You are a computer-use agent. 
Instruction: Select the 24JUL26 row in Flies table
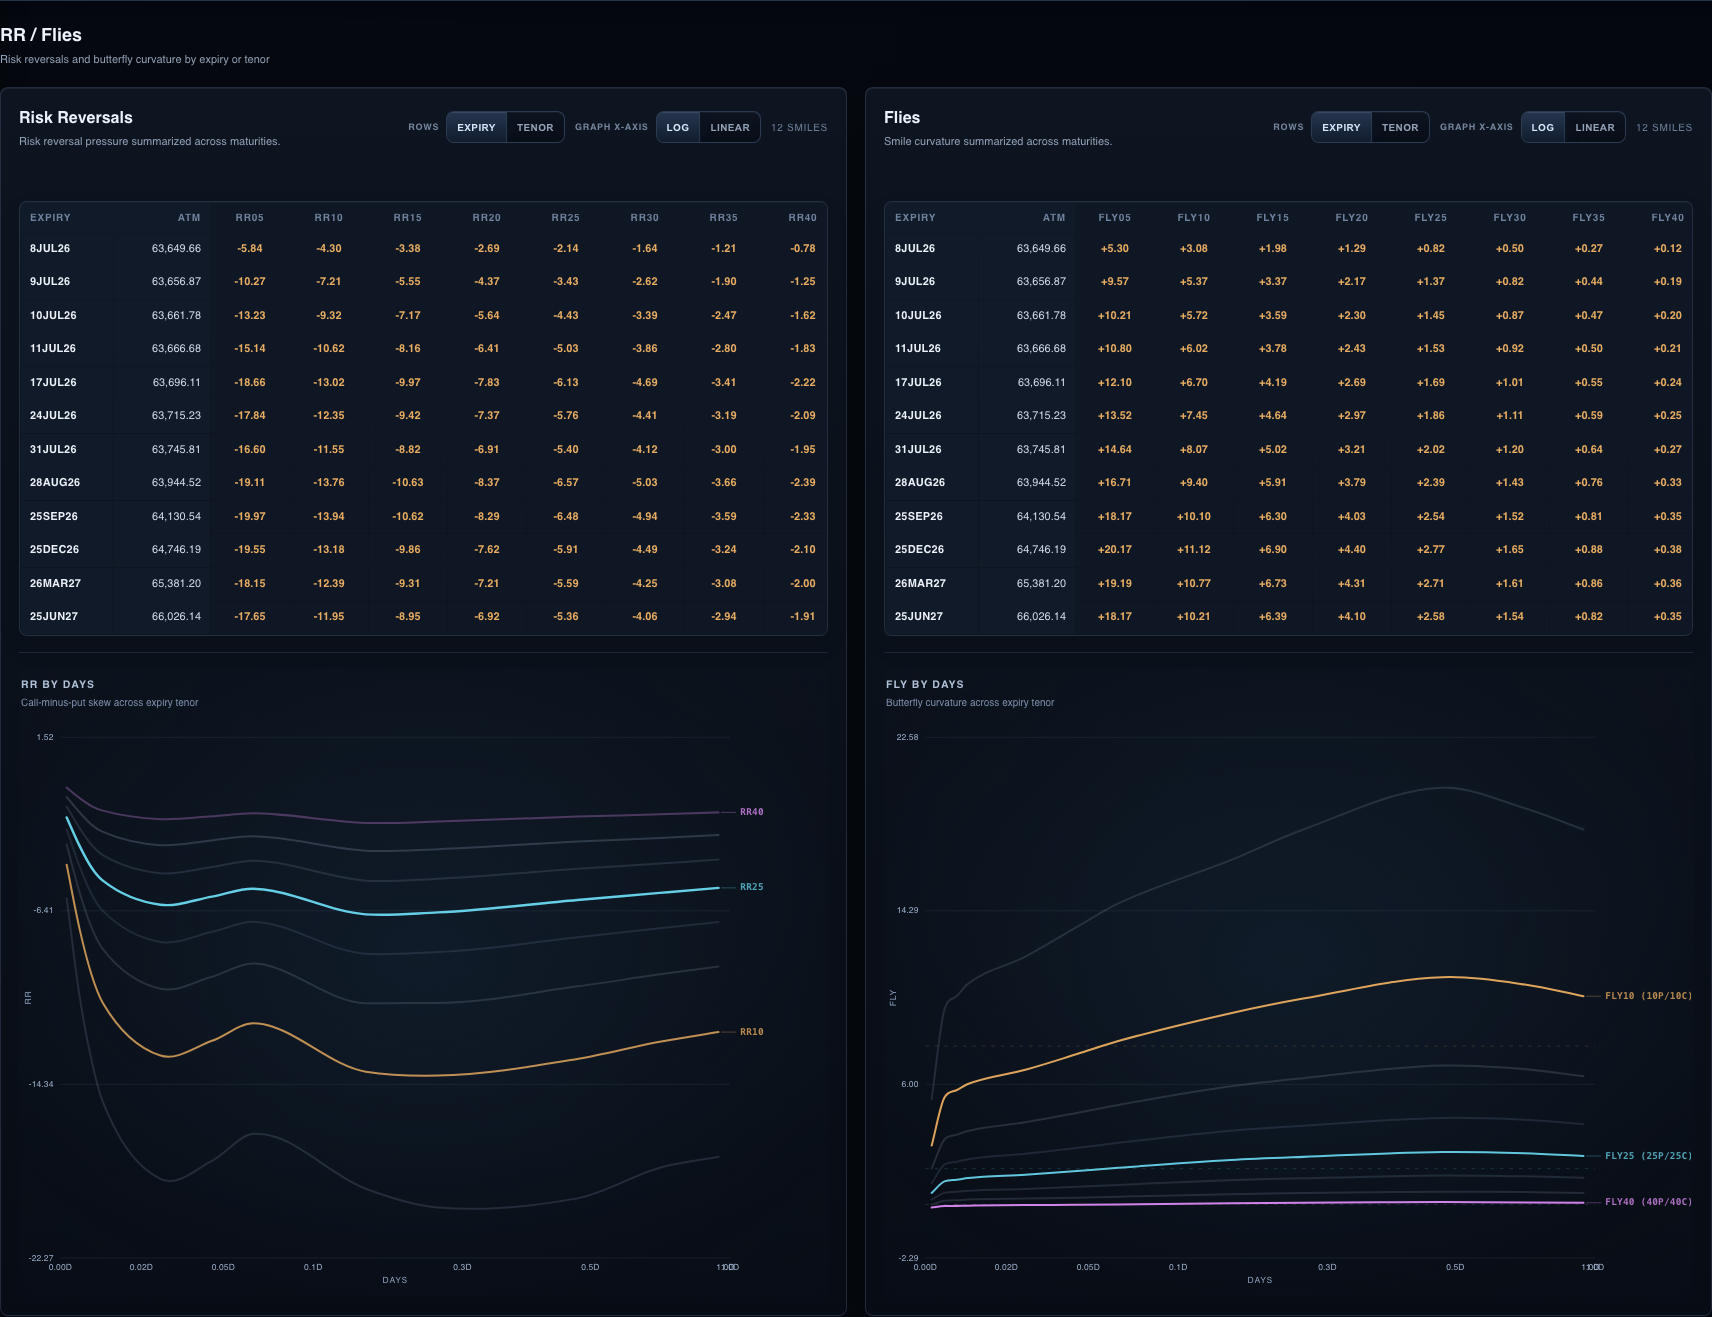click(x=1288, y=415)
